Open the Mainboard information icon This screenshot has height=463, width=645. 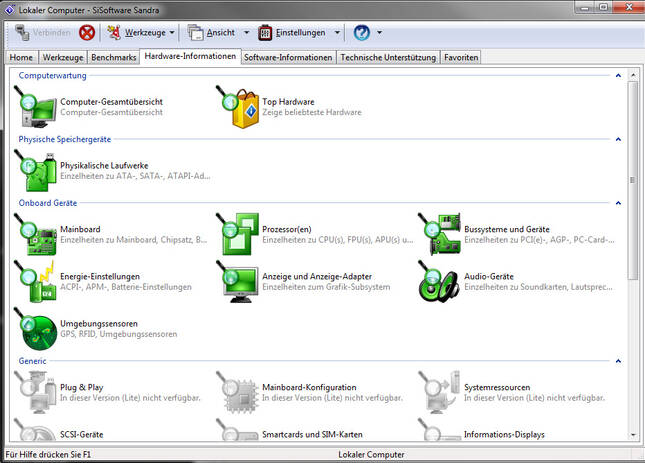[x=37, y=234]
